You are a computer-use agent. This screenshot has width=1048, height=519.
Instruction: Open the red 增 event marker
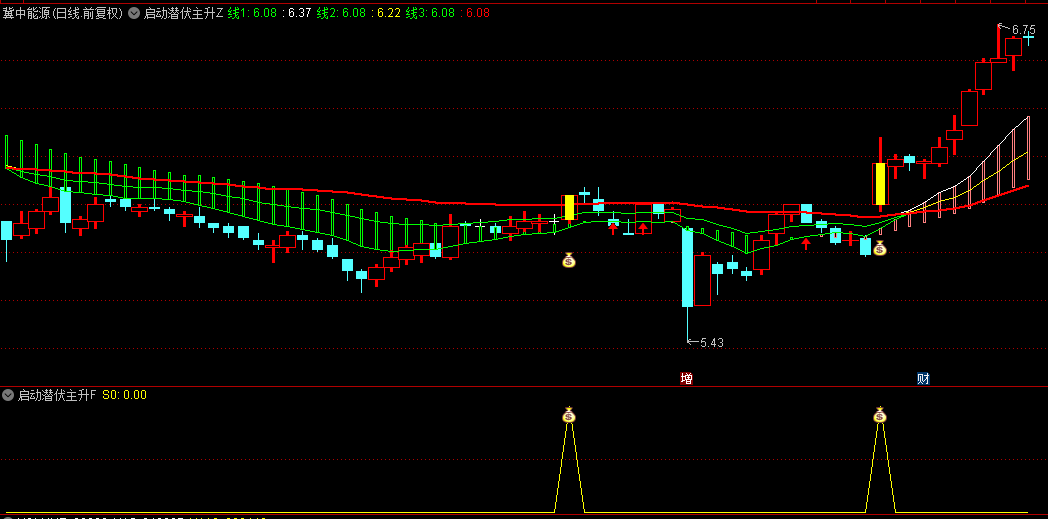pos(686,379)
